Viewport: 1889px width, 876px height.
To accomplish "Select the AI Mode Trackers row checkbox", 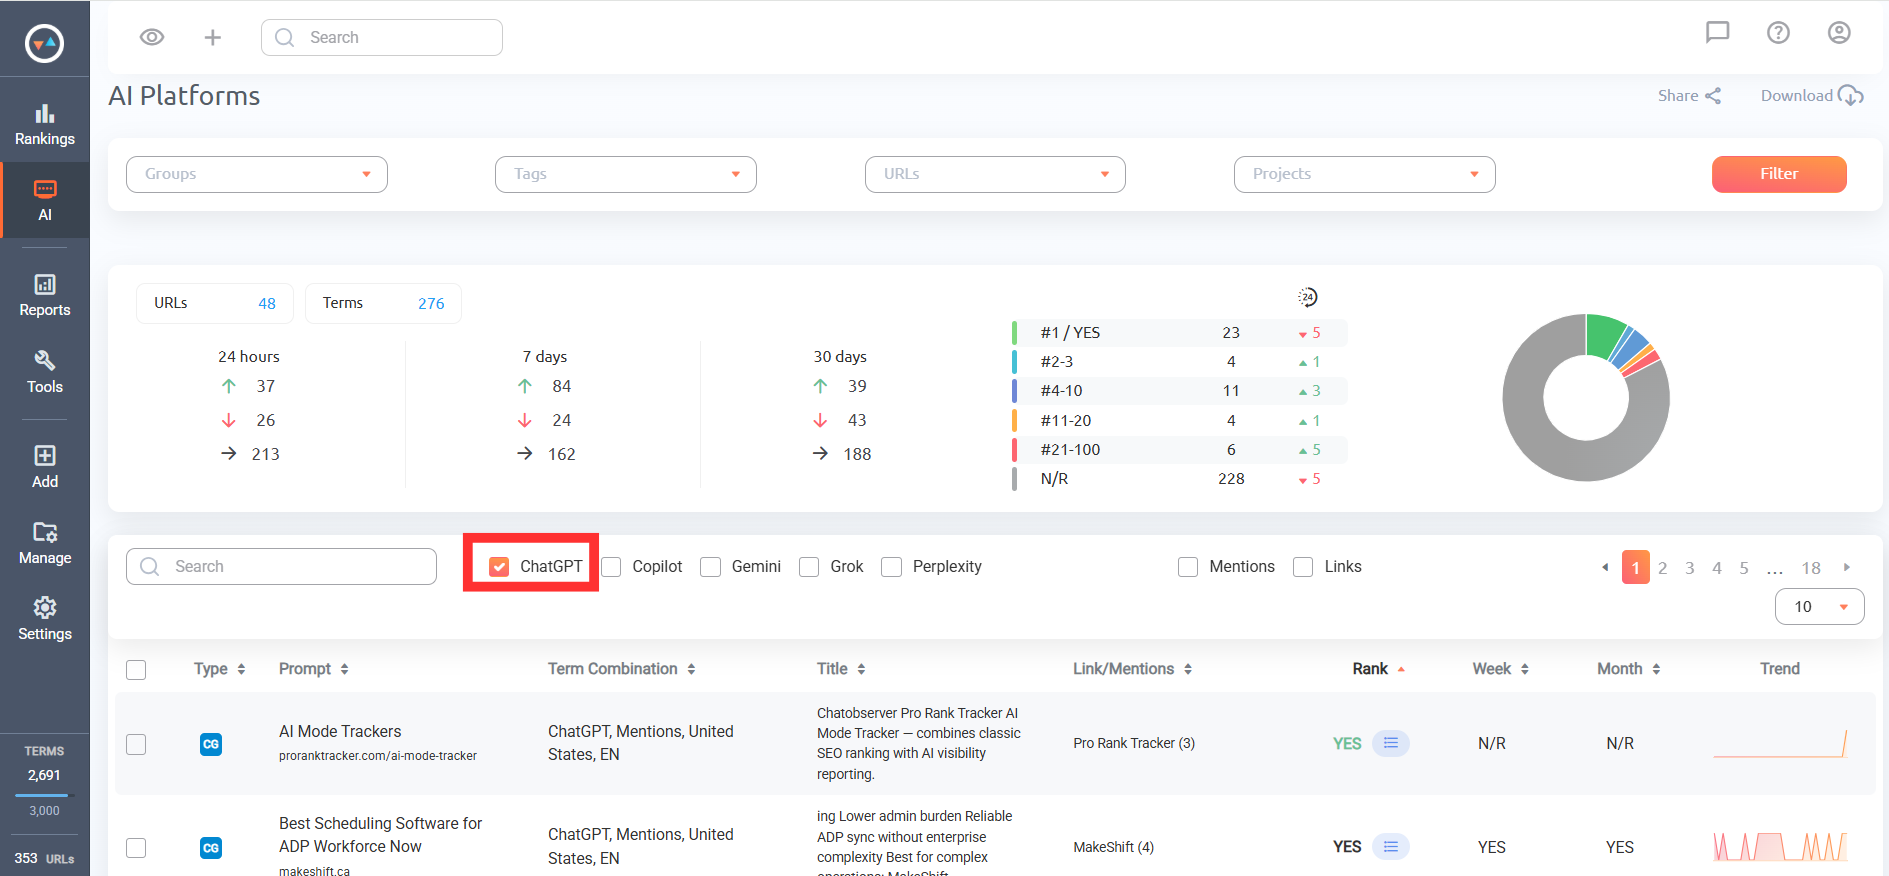I will point(136,744).
